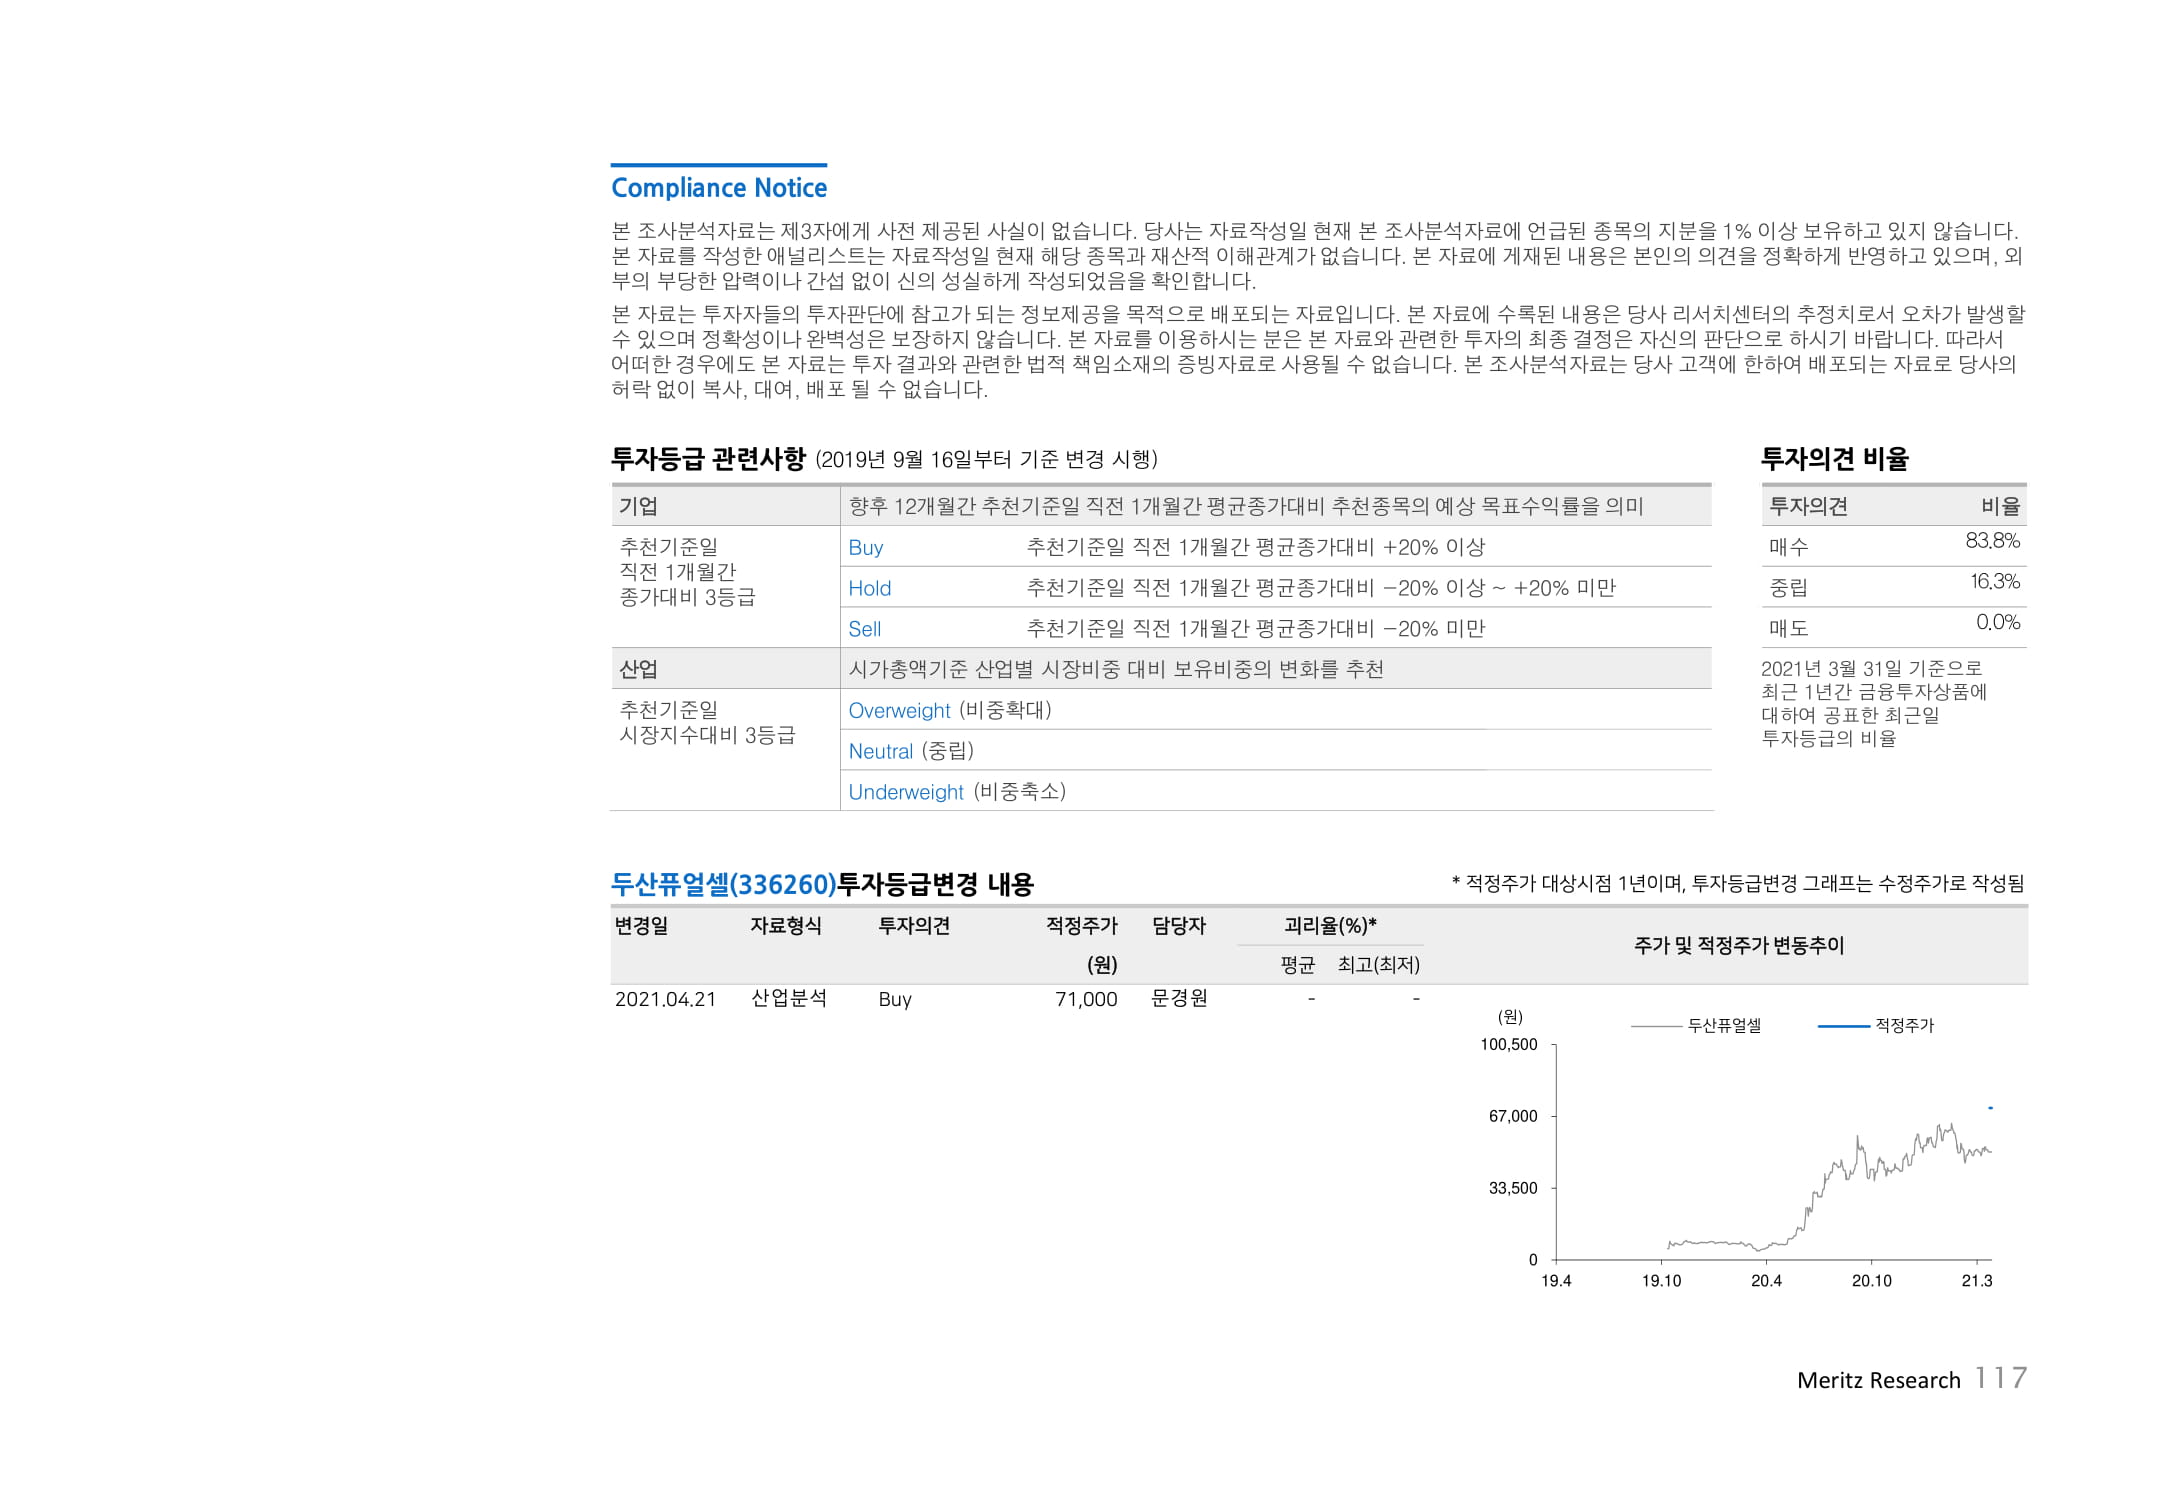Select the Hold rating label
This screenshot has width=2167, height=1500.
click(869, 588)
